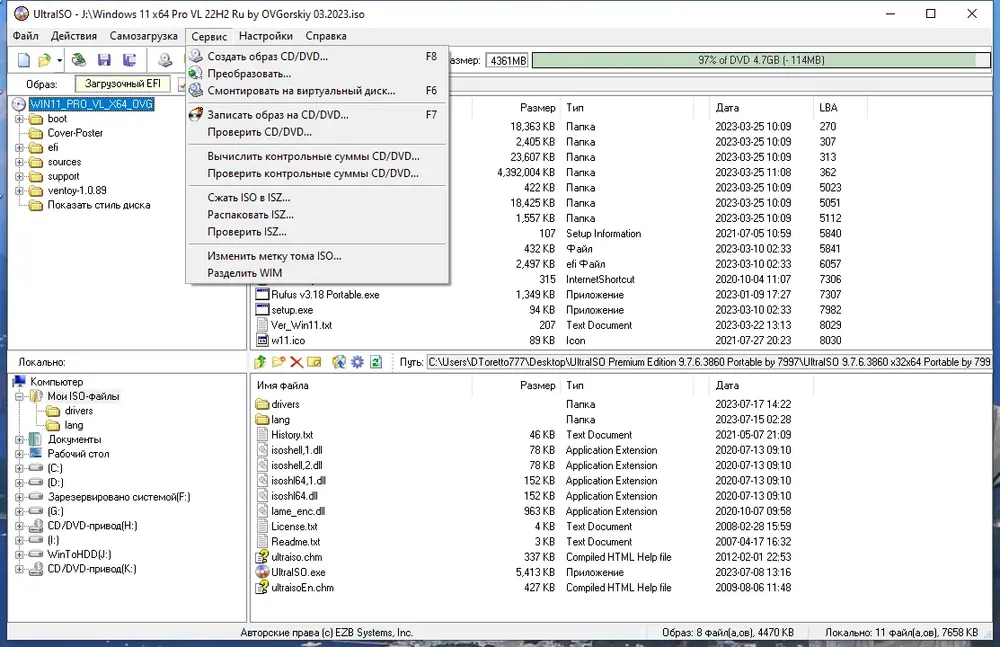1000x647 pixels.
Task: Expand the sources folder node
Action: click(x=19, y=162)
